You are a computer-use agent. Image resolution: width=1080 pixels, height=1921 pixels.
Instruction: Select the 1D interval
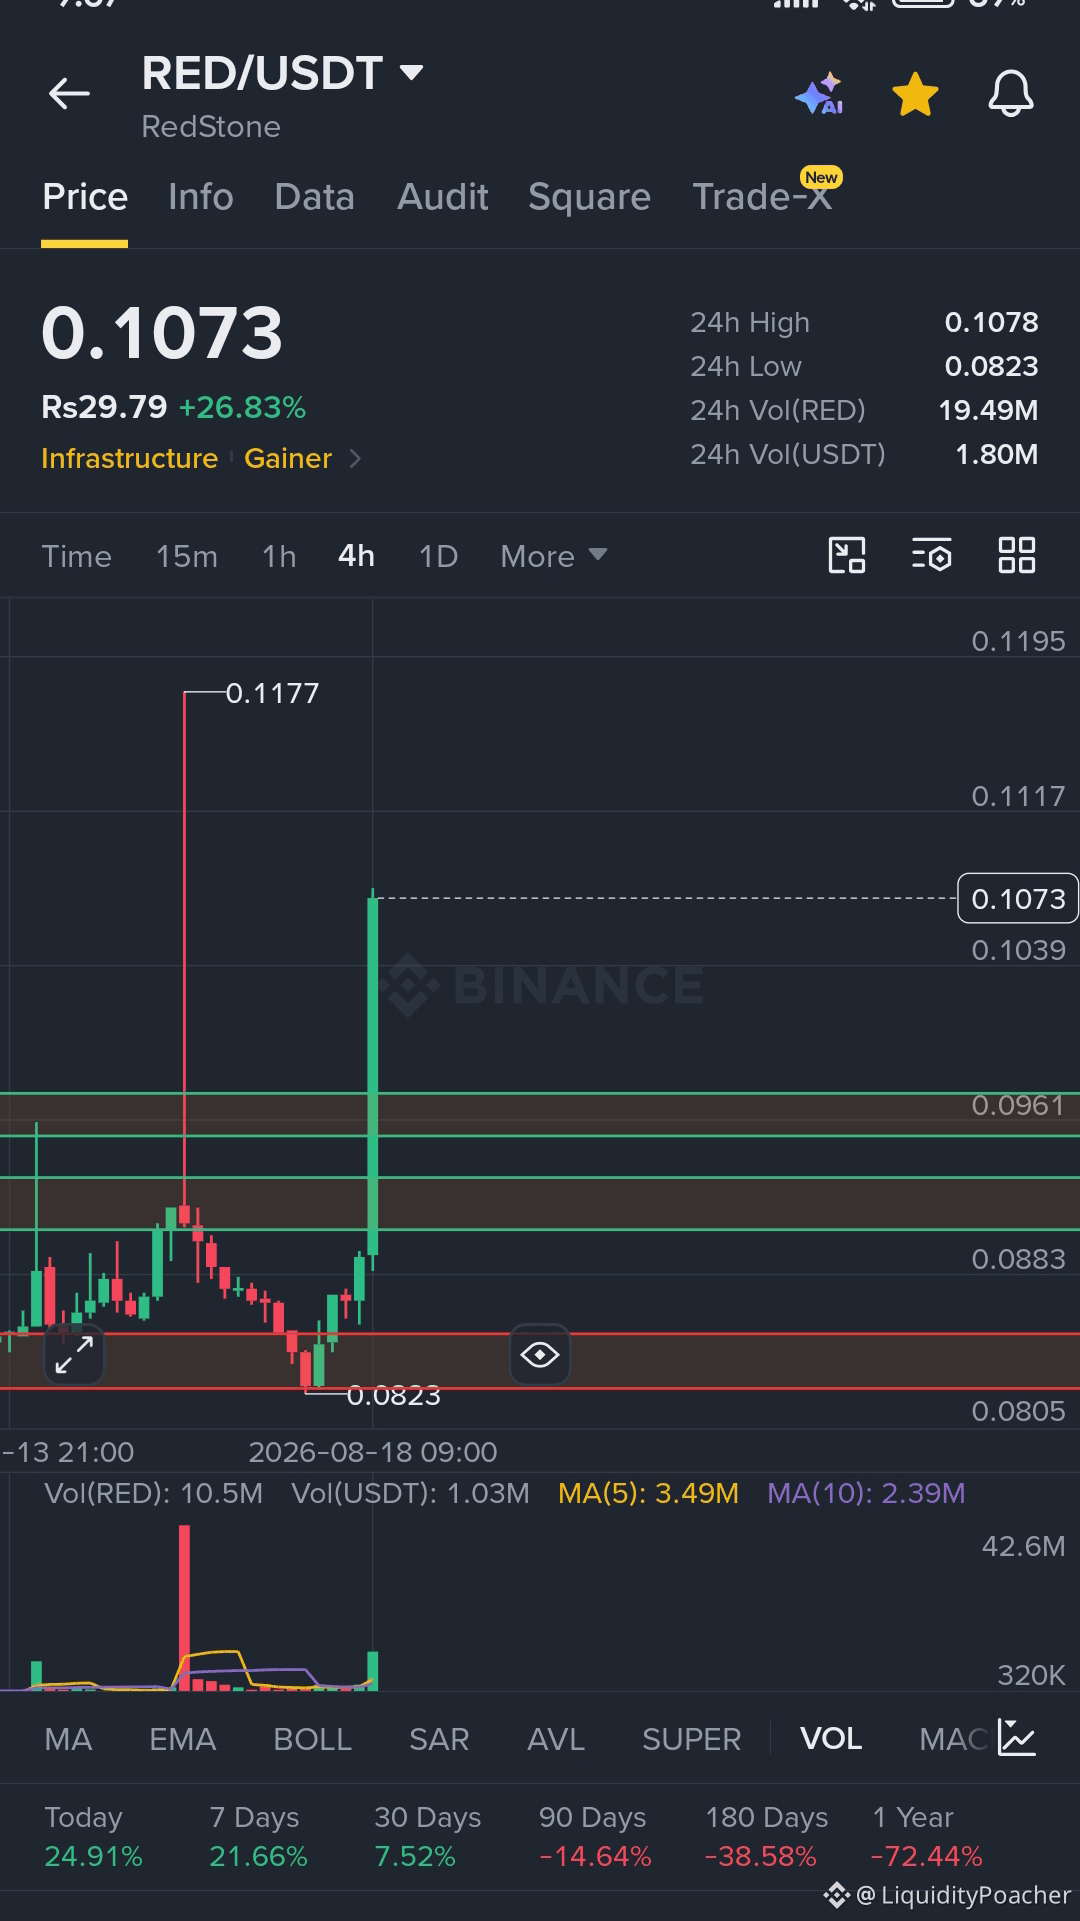pos(438,556)
